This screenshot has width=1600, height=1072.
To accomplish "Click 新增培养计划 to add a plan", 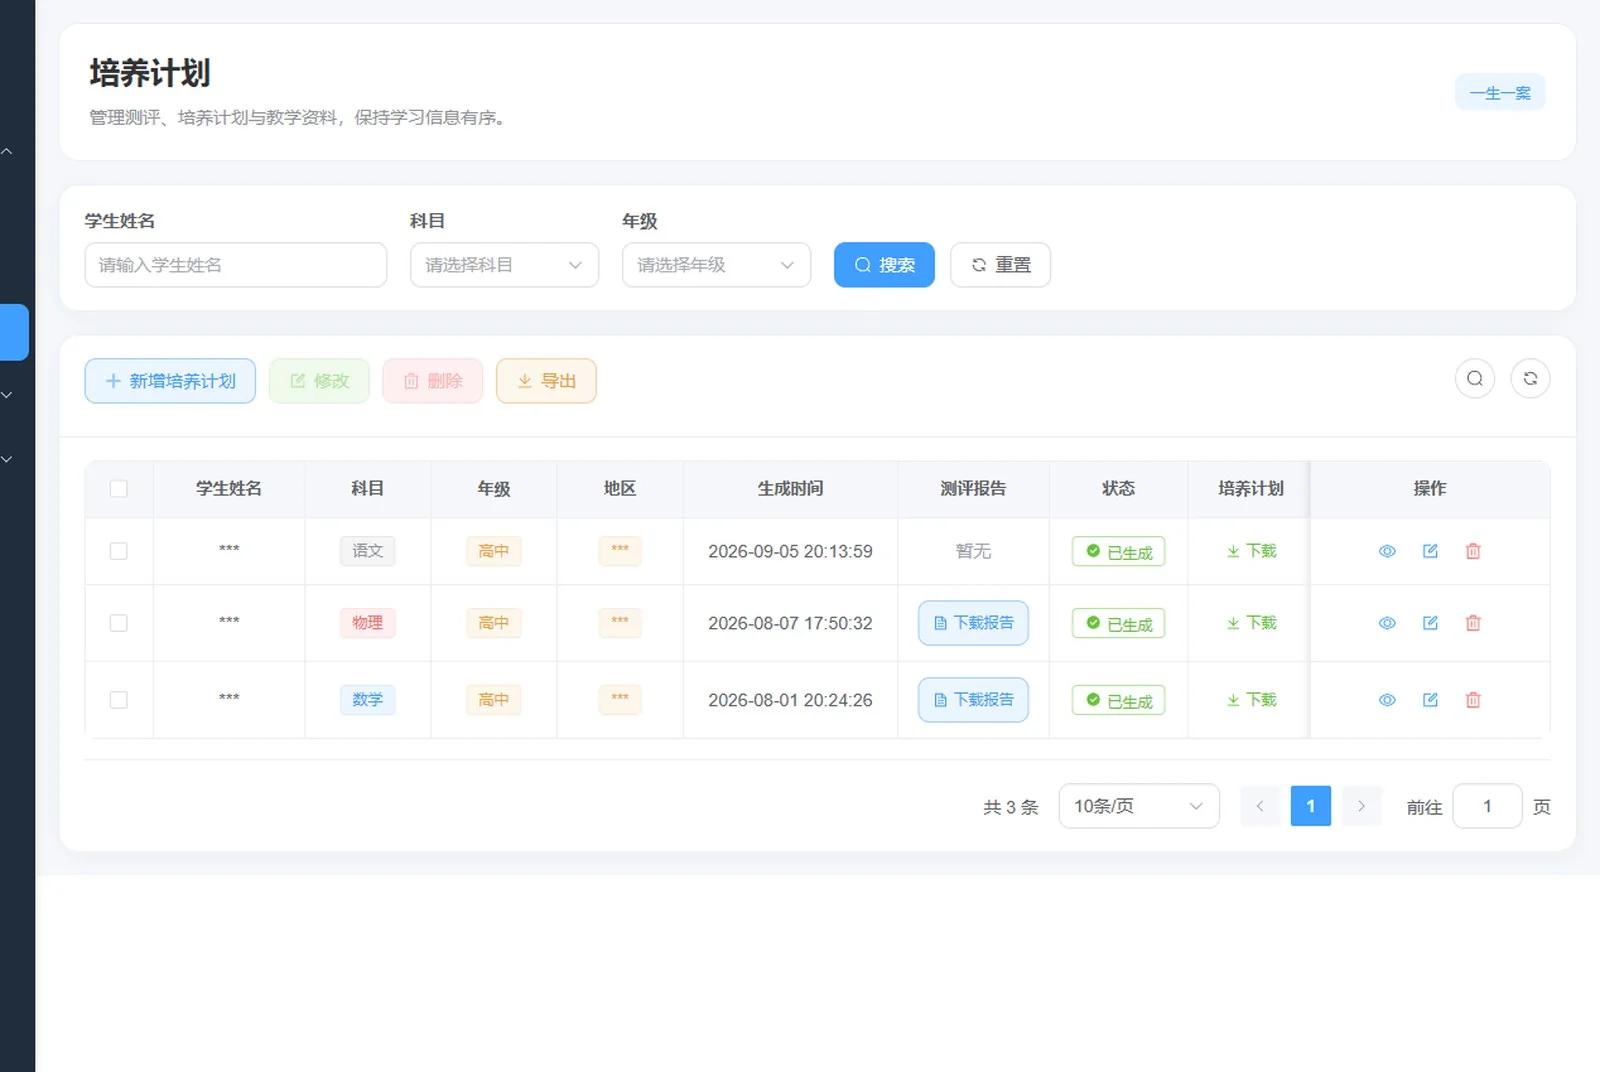I will point(170,381).
